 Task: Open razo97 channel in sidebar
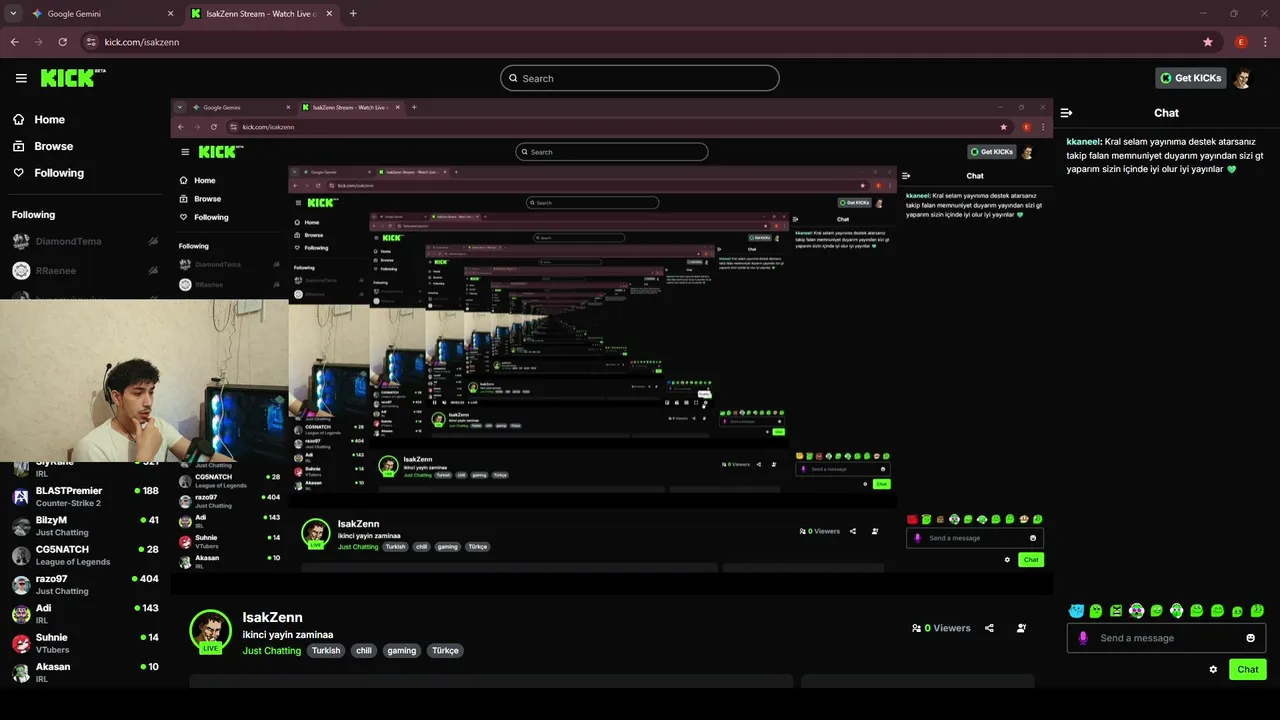pyautogui.click(x=85, y=584)
